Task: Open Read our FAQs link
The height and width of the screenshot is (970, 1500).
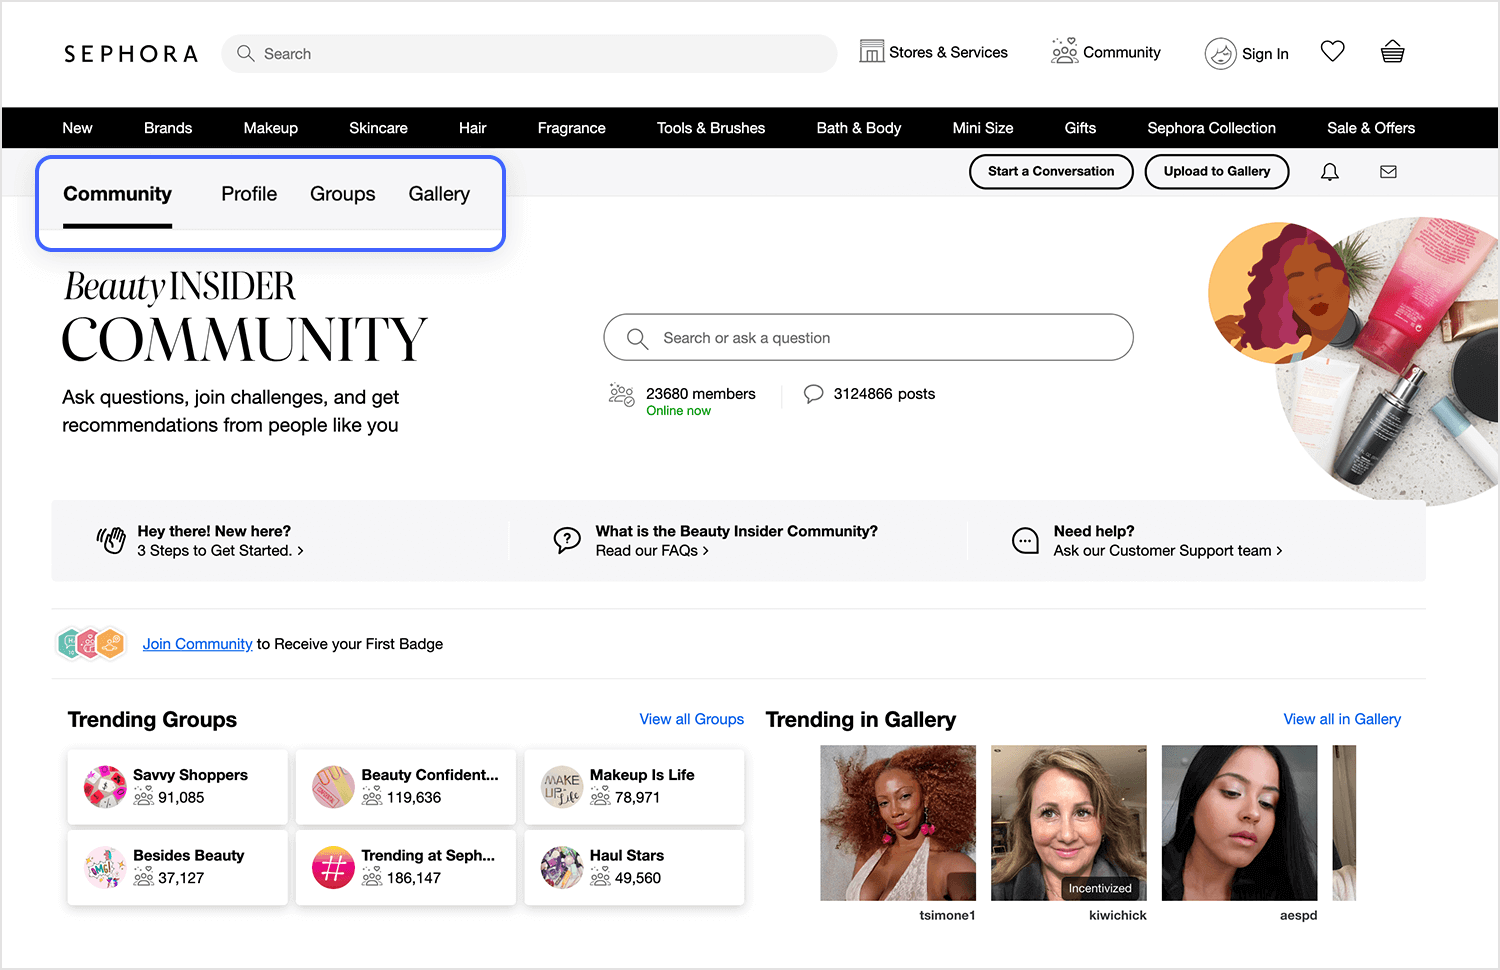Action: tap(652, 551)
